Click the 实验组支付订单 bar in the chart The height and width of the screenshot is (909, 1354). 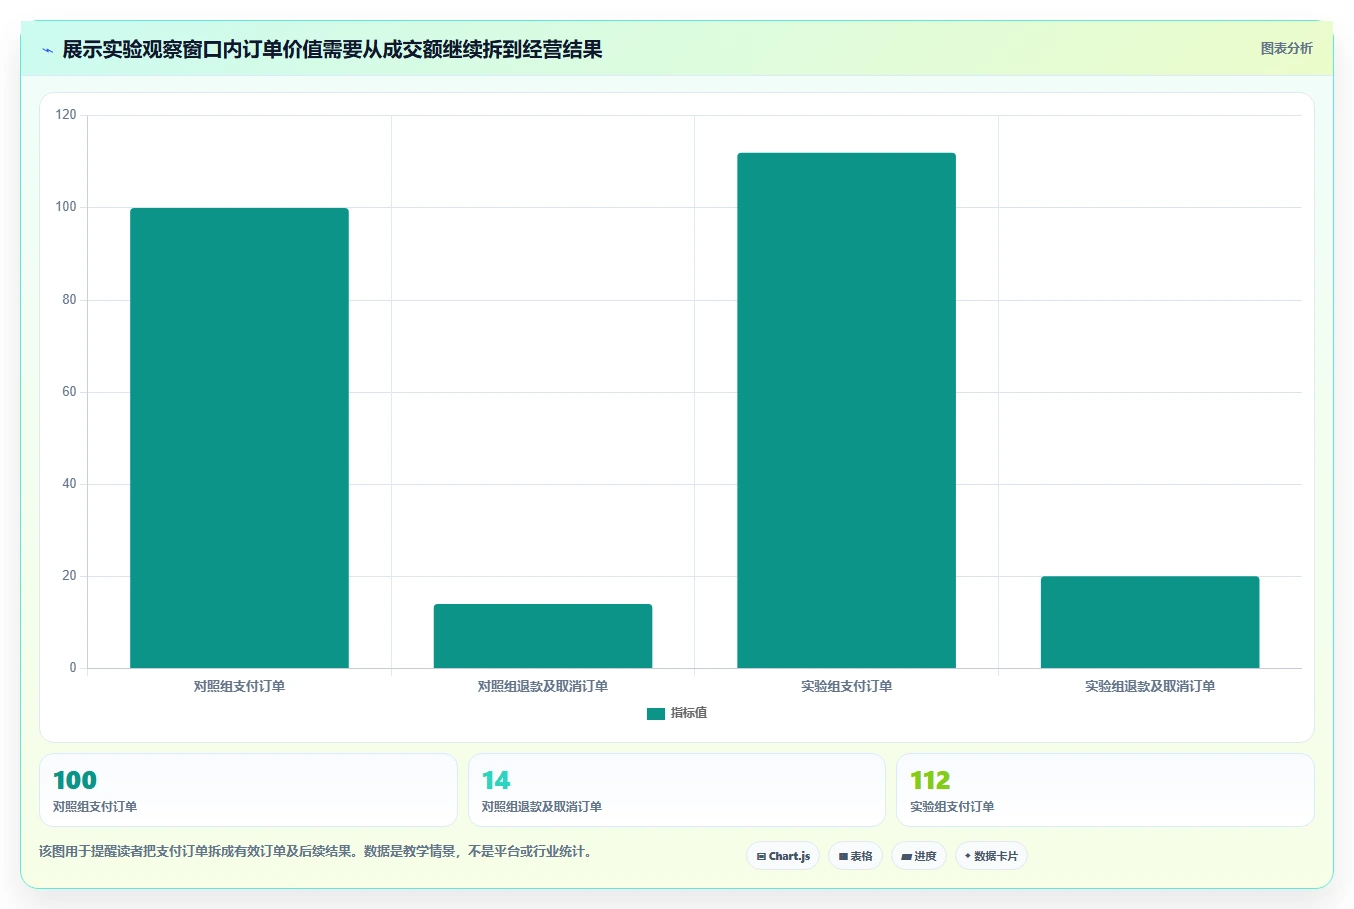(846, 410)
